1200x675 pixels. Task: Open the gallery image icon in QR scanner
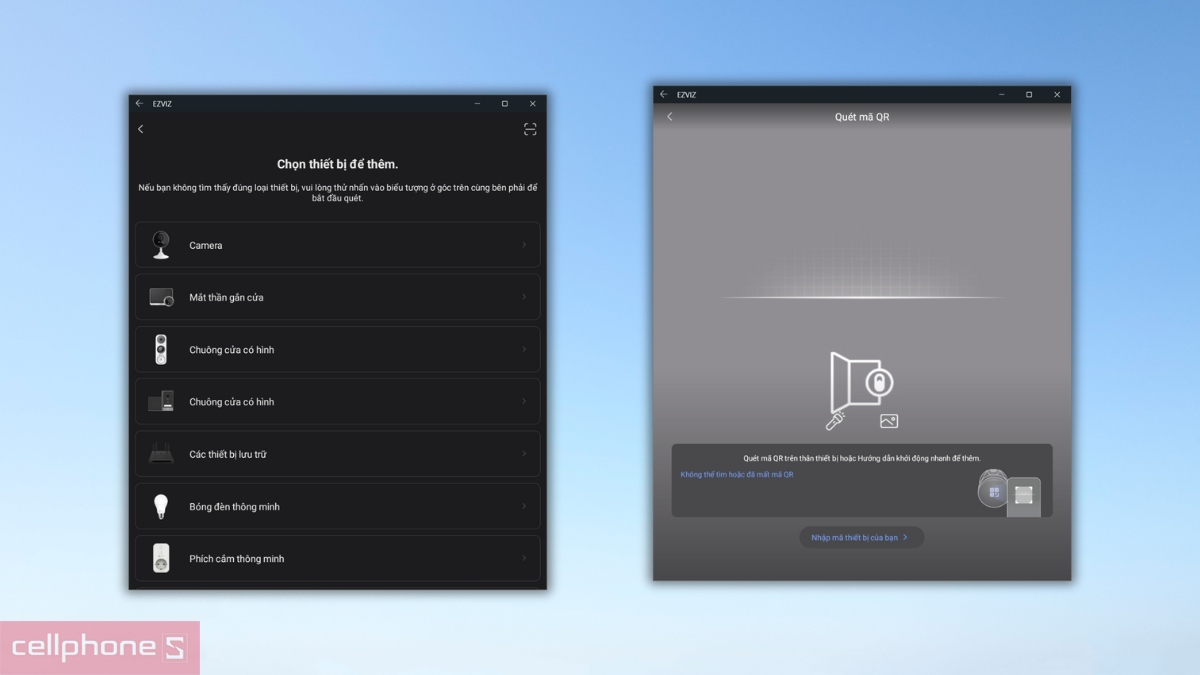(x=889, y=422)
